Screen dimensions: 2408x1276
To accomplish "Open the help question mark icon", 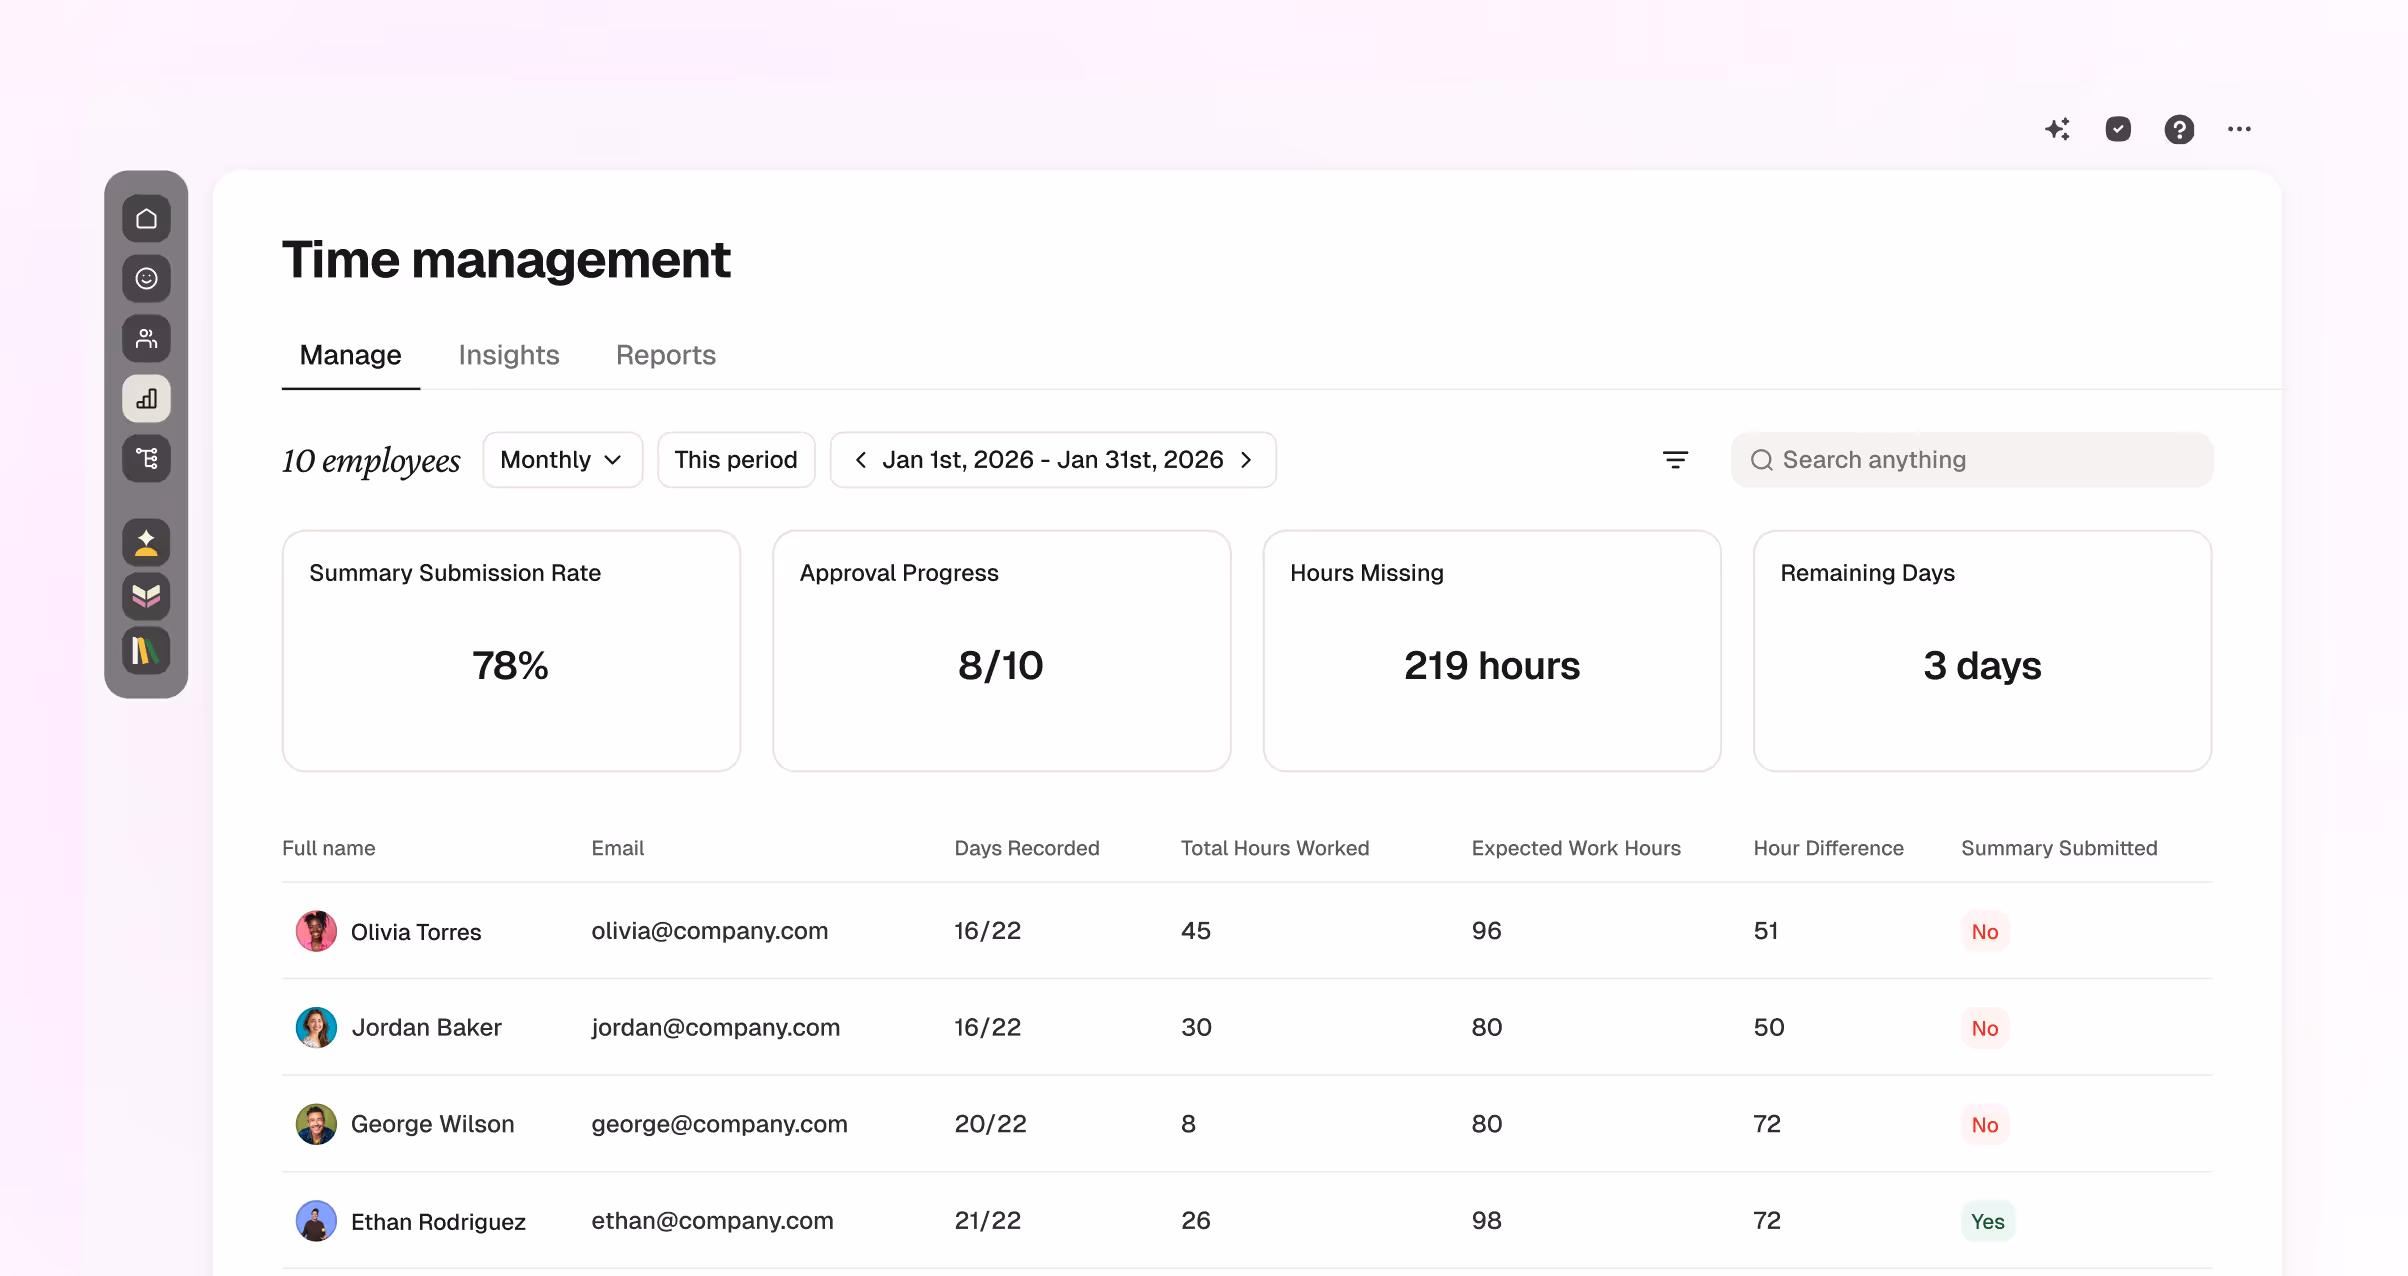I will click(2179, 129).
